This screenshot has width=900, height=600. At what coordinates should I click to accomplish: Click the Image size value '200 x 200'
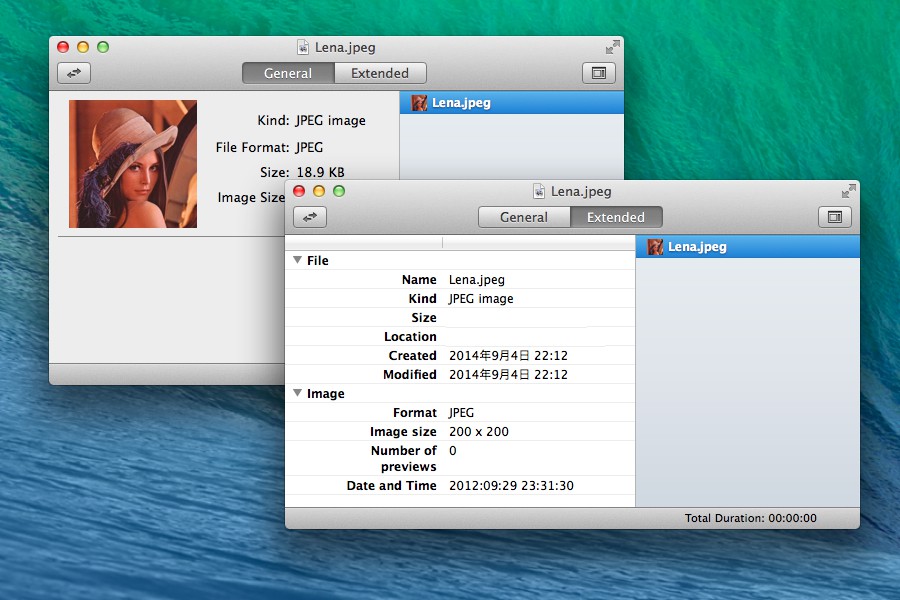(479, 431)
